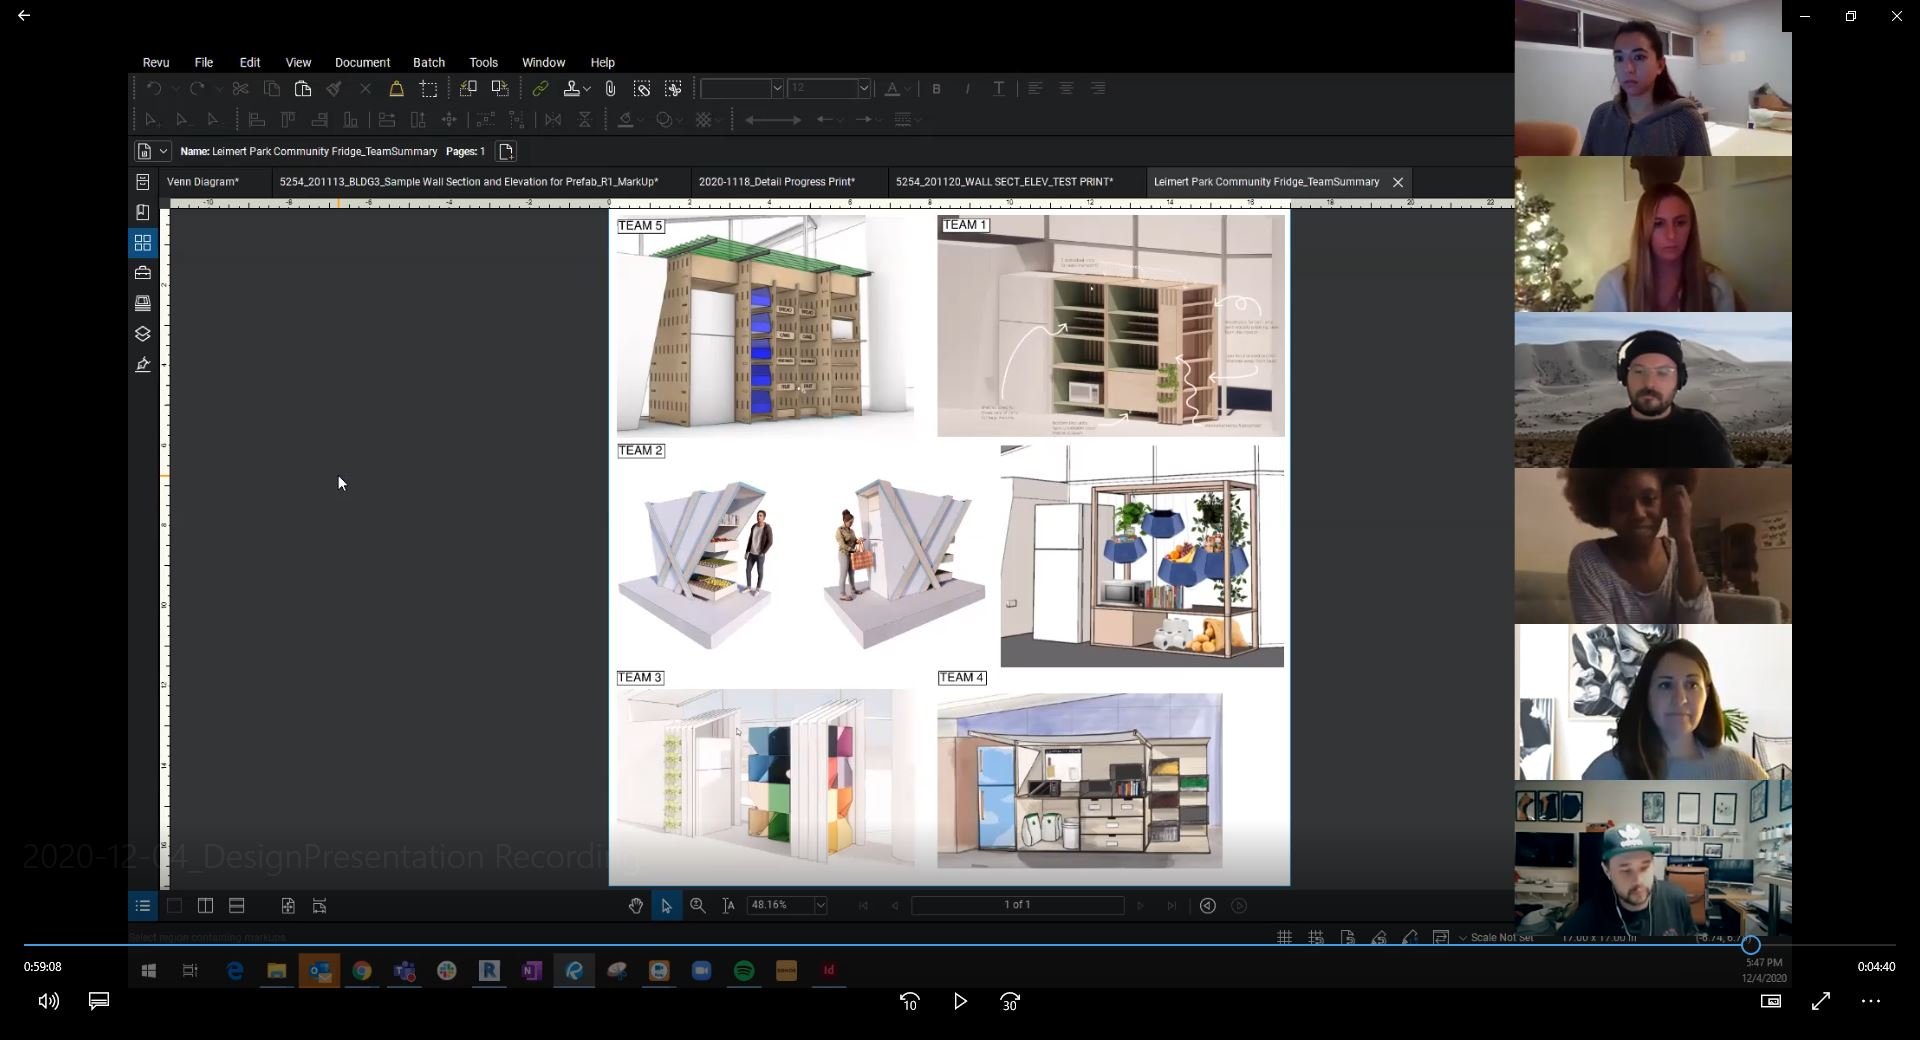Open the Batch menu
The height and width of the screenshot is (1040, 1920).
(x=429, y=62)
